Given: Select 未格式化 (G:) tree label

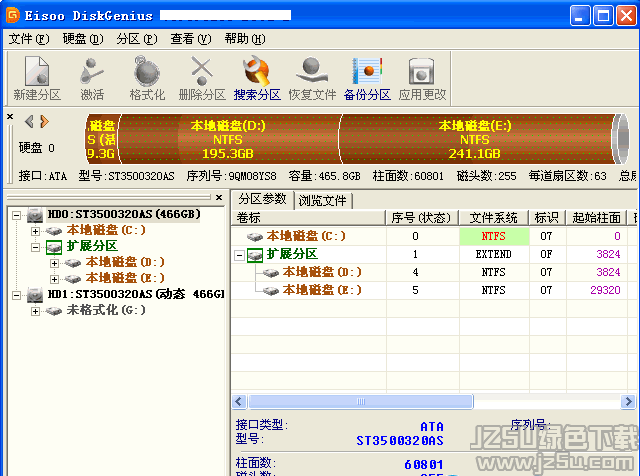Looking at the screenshot, I should point(106,310).
